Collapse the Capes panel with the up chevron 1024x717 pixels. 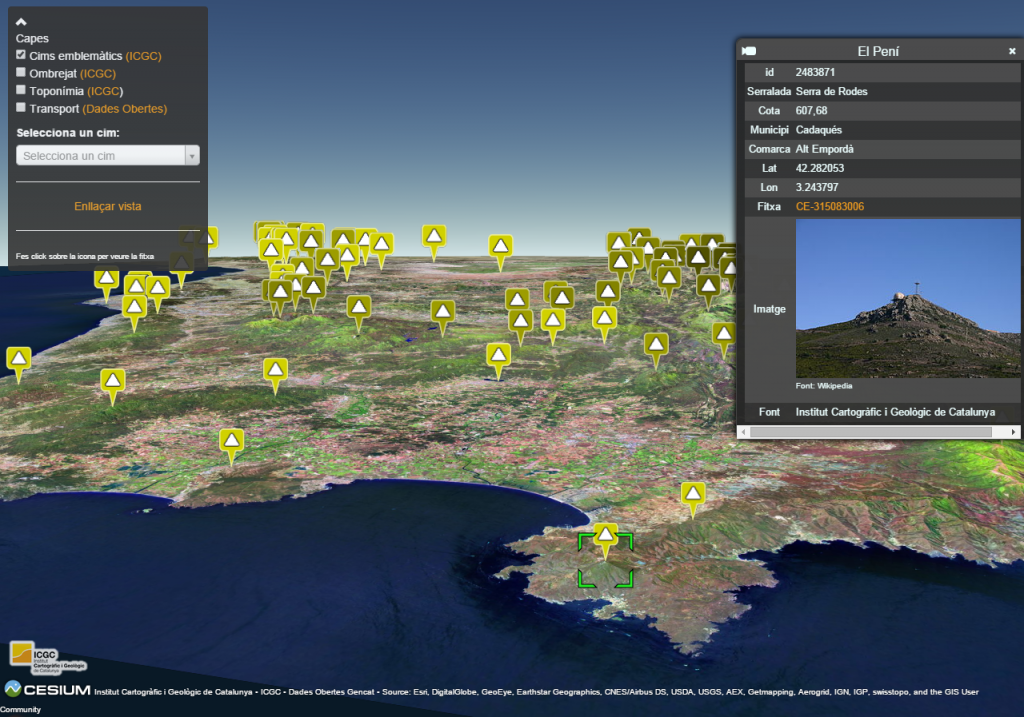pos(21,22)
